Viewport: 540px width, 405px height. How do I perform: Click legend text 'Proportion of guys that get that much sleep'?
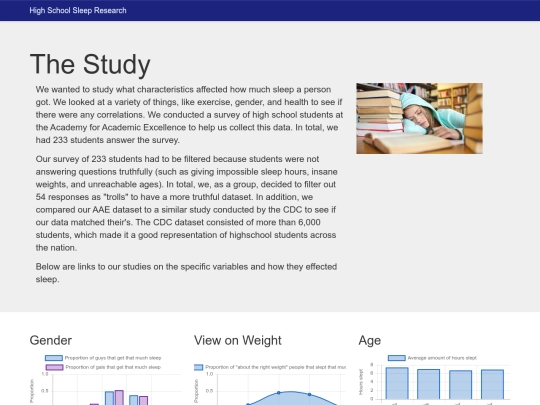click(x=113, y=358)
